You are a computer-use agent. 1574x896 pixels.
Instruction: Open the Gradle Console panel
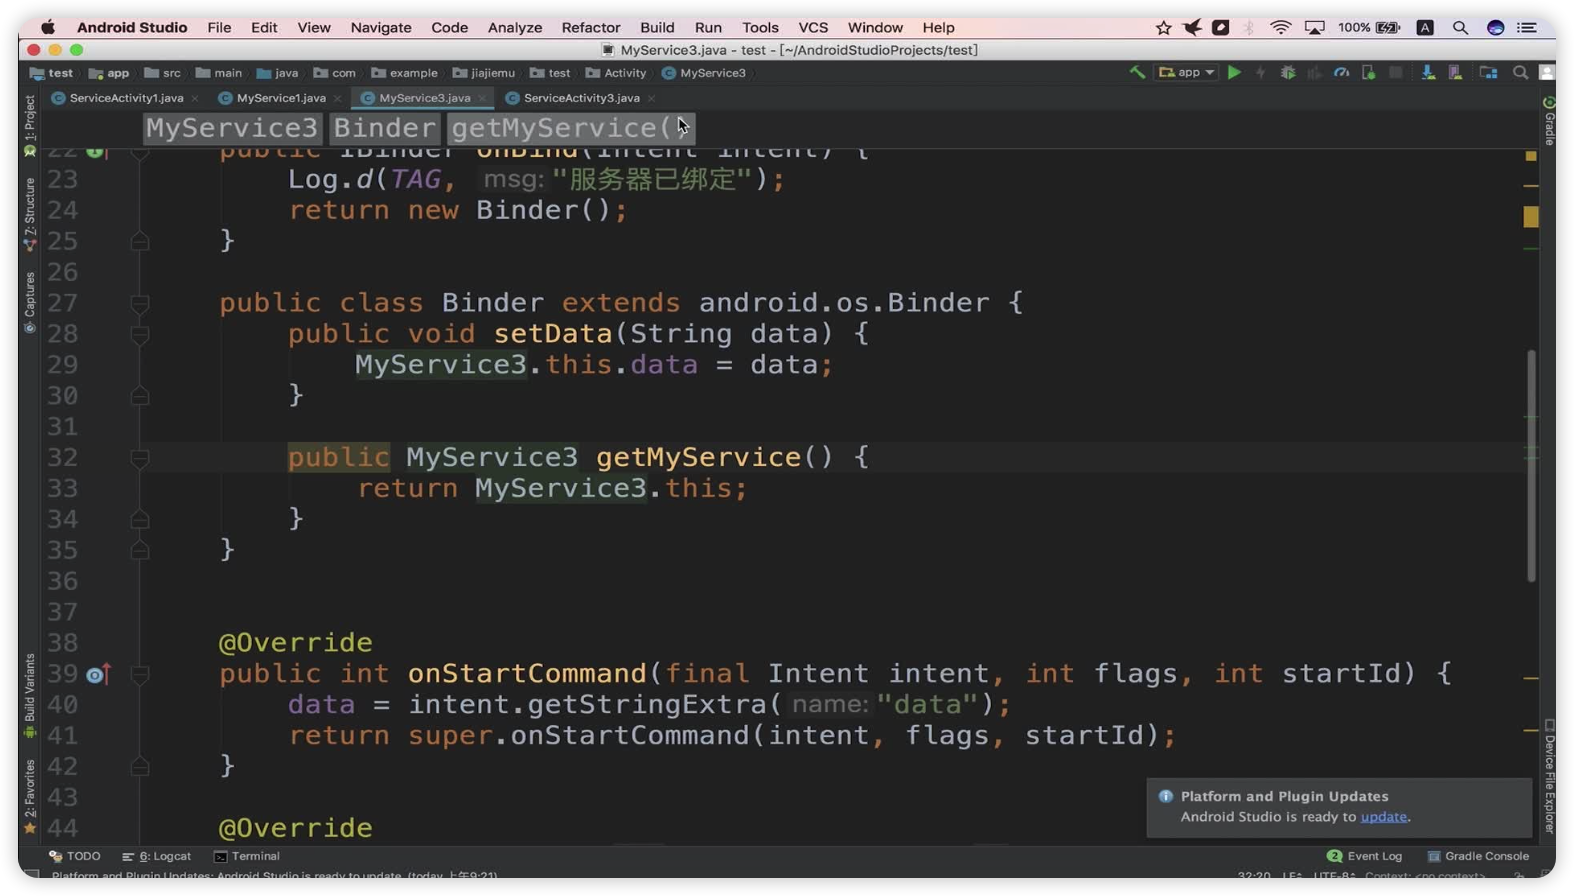1478,856
